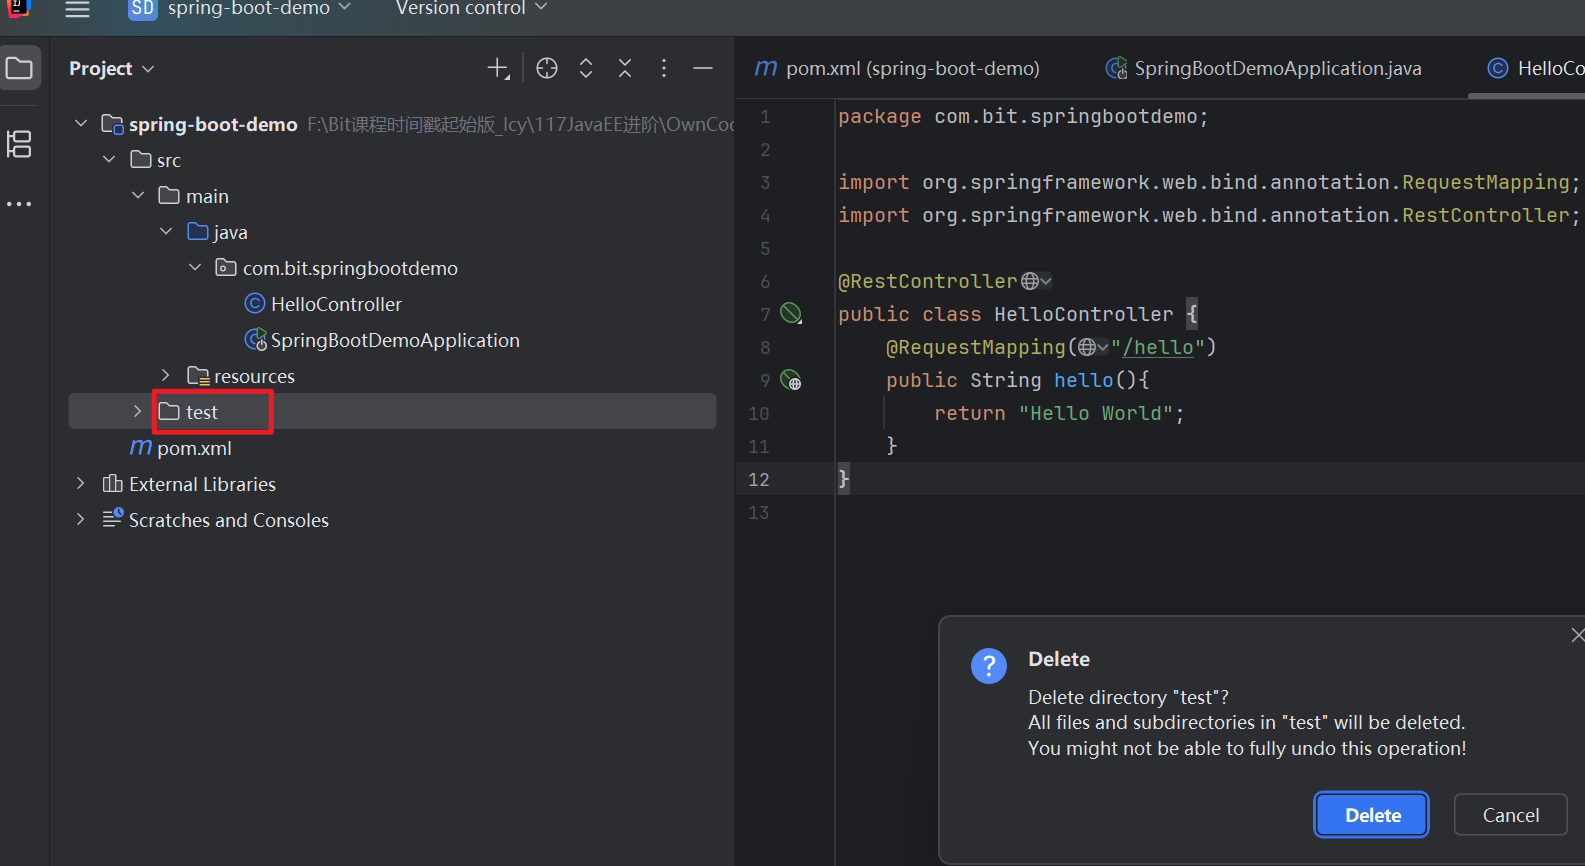This screenshot has width=1585, height=866.
Task: Click the IntelliJ IDEA logo icon
Action: (18, 8)
